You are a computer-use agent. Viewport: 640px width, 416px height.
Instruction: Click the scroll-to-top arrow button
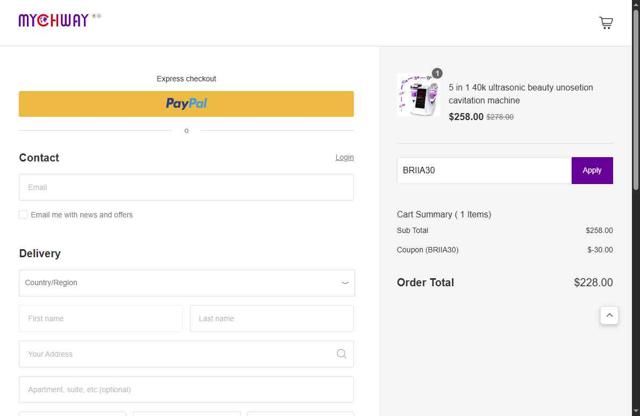coord(609,316)
